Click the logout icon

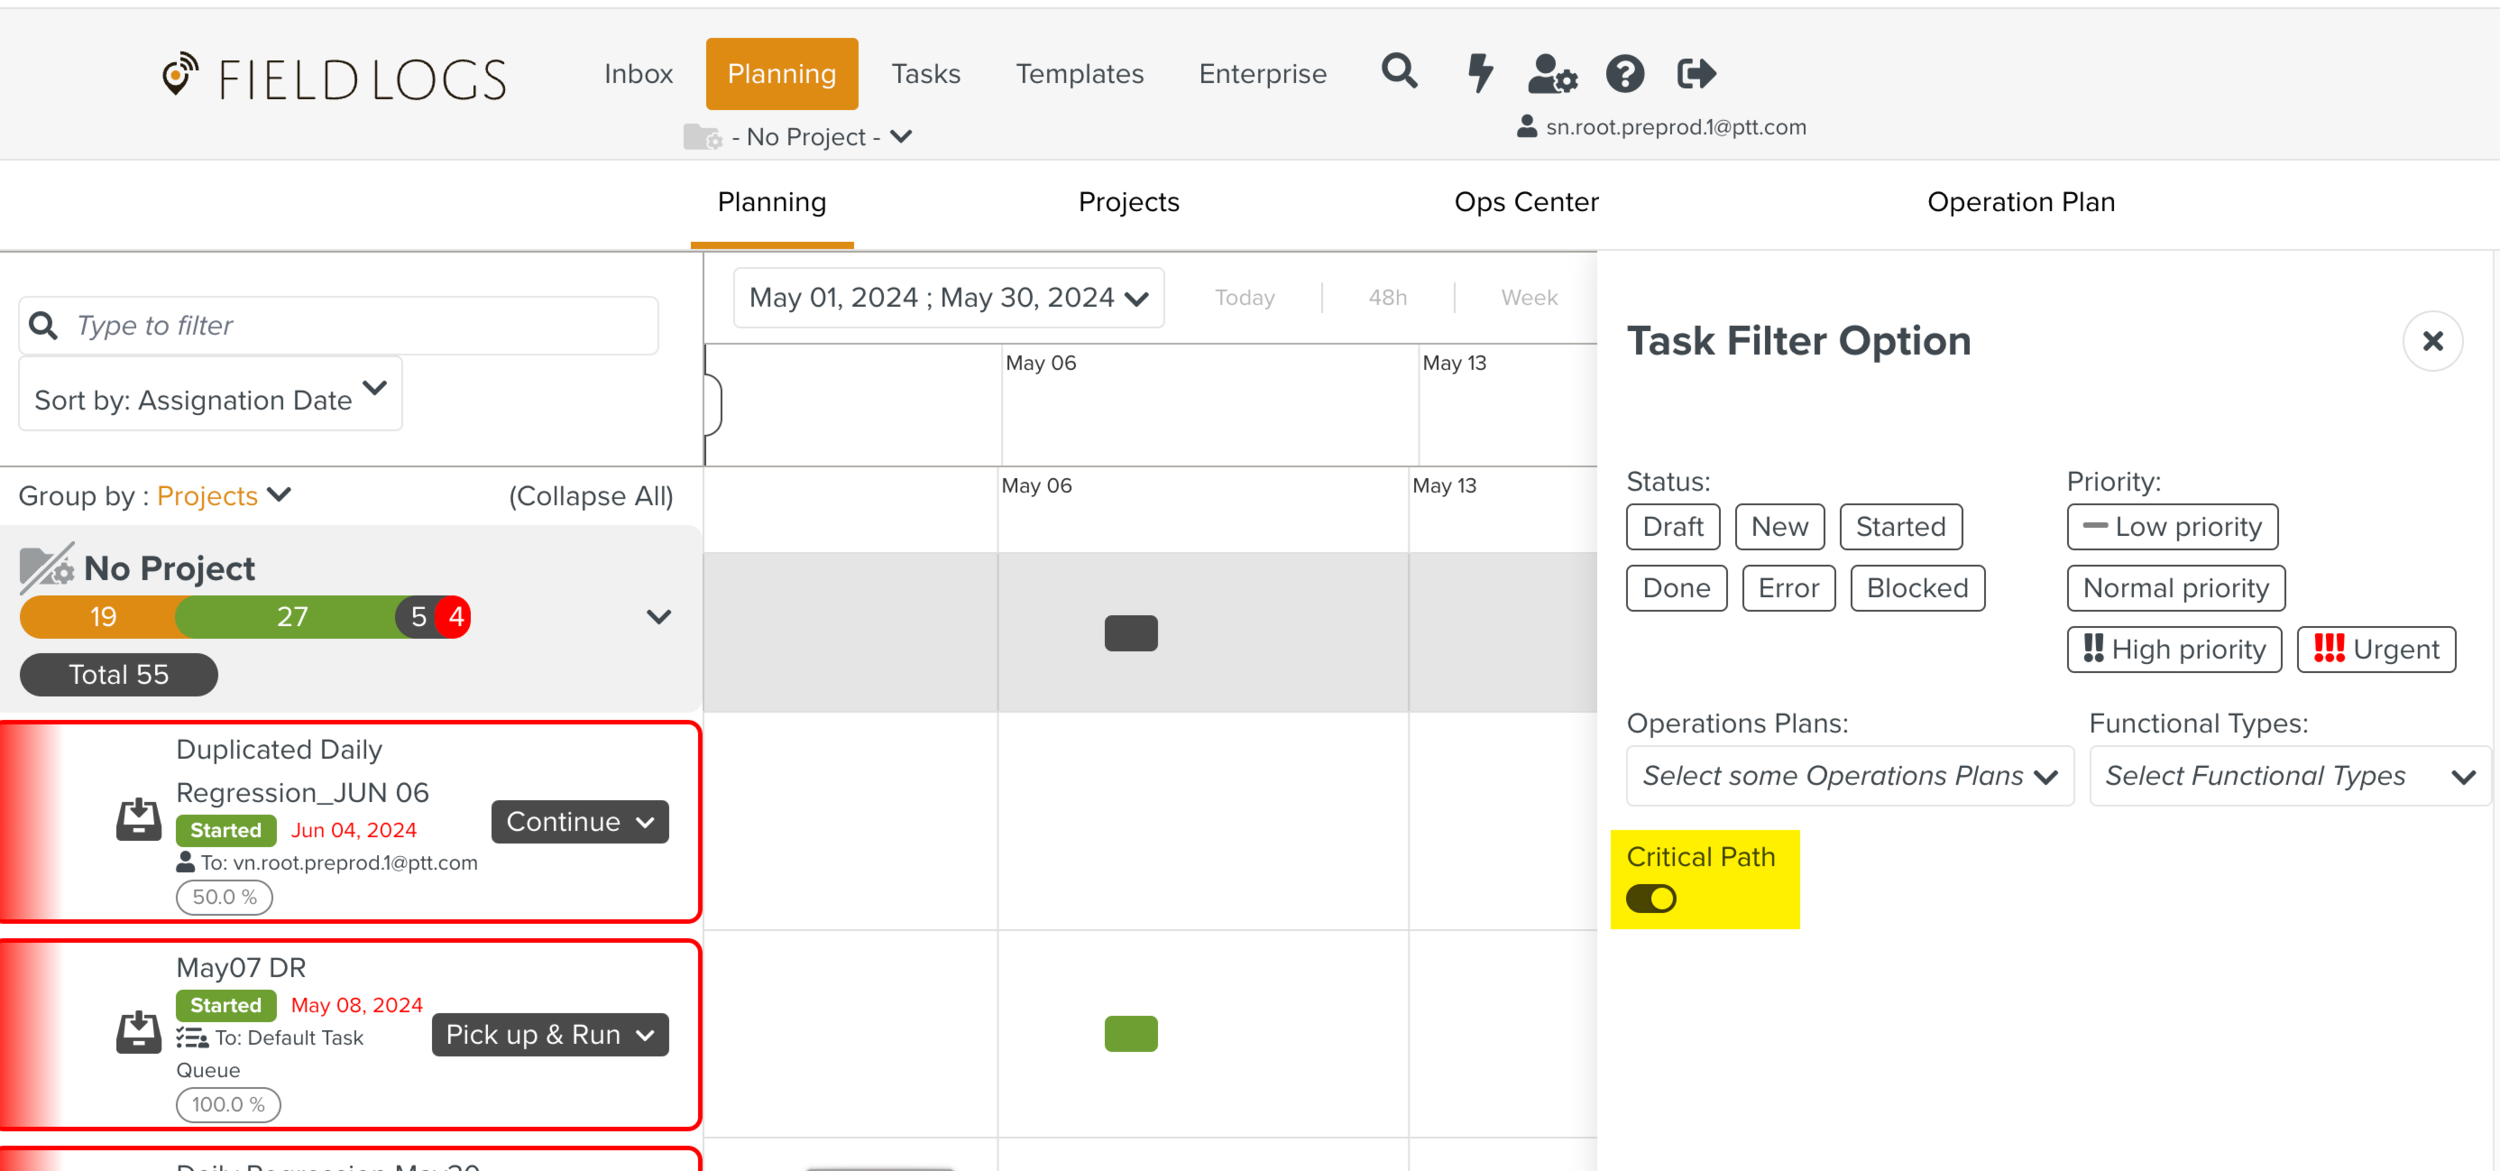coord(1696,73)
